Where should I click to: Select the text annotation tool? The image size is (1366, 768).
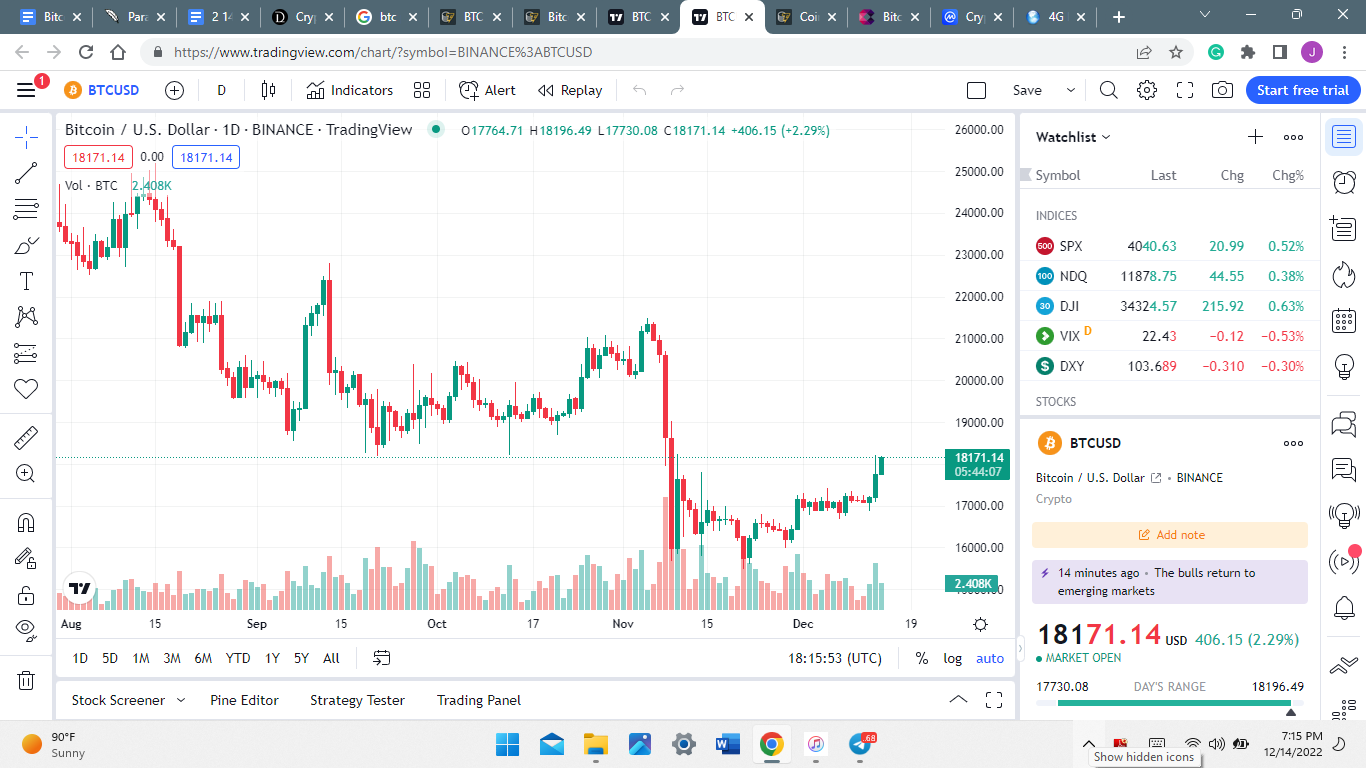tap(26, 281)
